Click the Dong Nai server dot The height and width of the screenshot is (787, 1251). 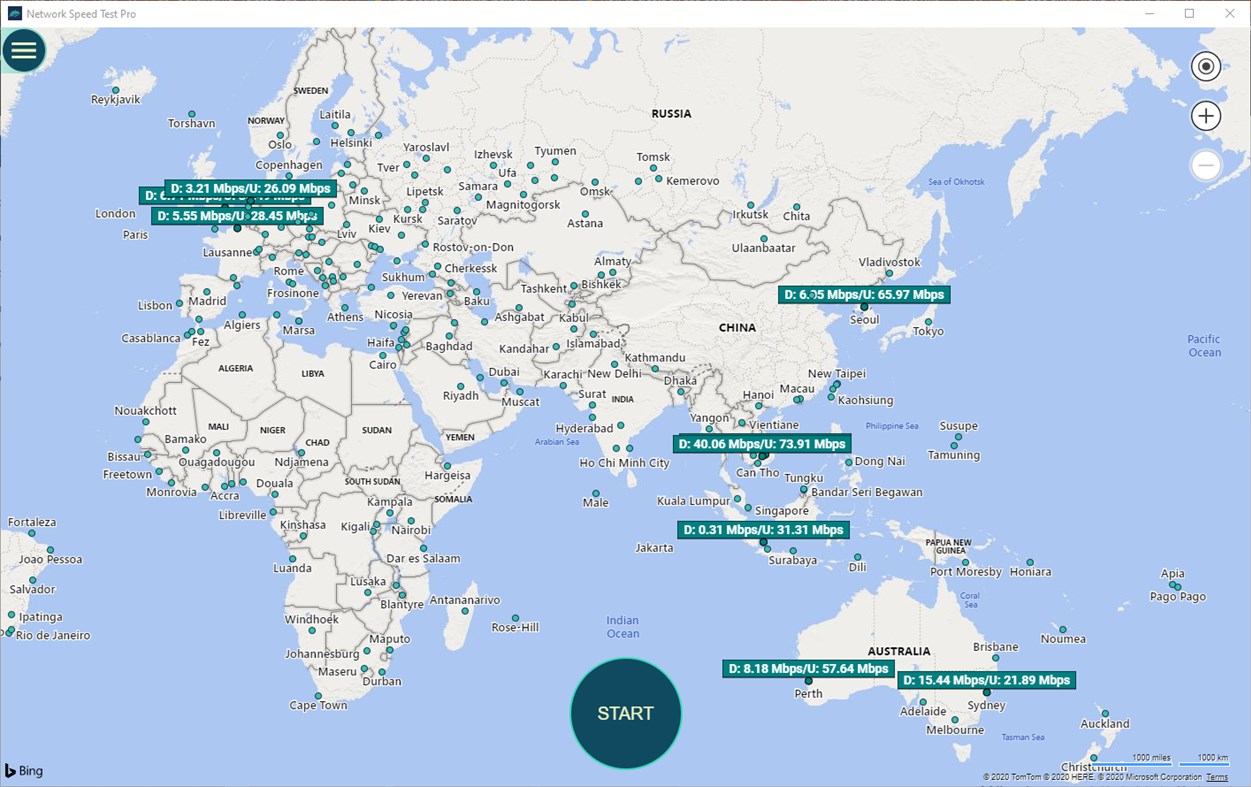[x=848, y=462]
